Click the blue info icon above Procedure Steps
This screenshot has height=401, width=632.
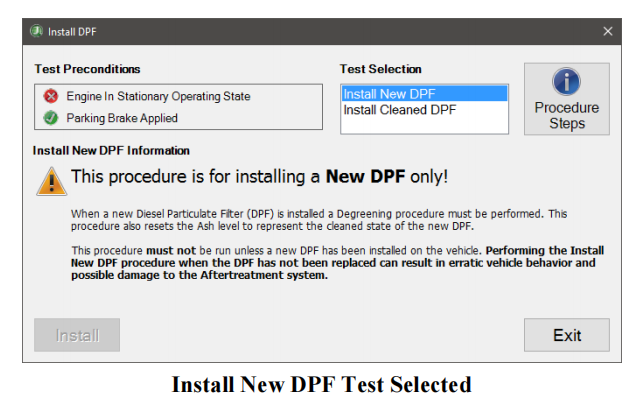(566, 81)
